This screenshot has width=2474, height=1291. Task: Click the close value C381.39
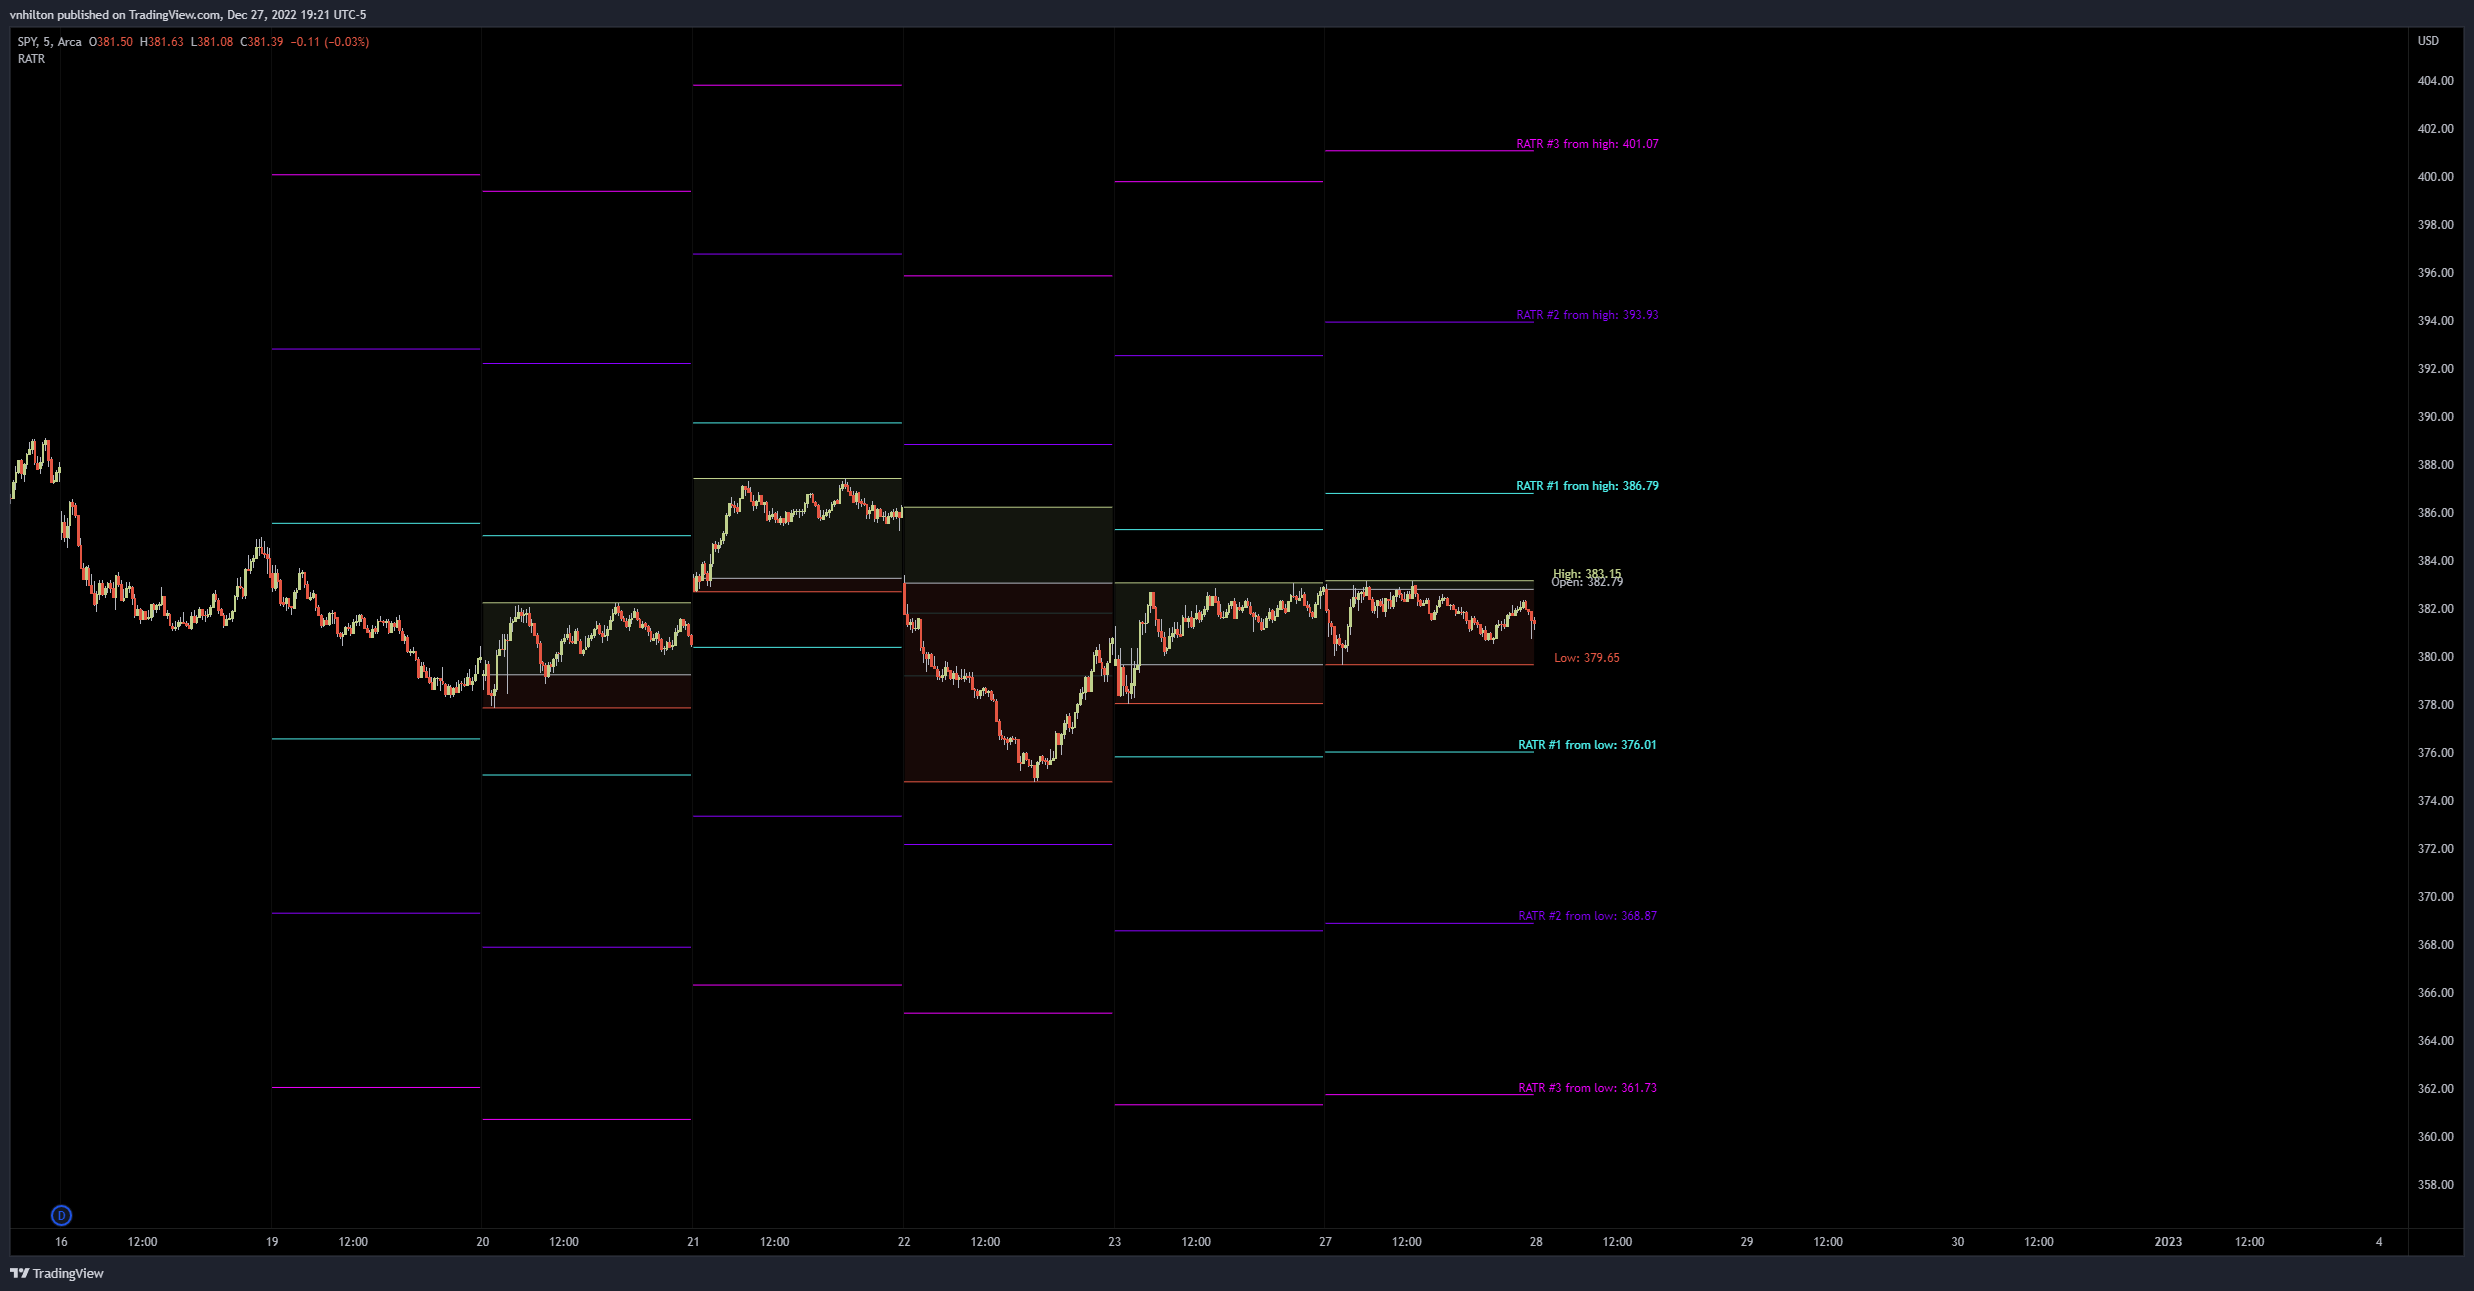click(x=262, y=42)
